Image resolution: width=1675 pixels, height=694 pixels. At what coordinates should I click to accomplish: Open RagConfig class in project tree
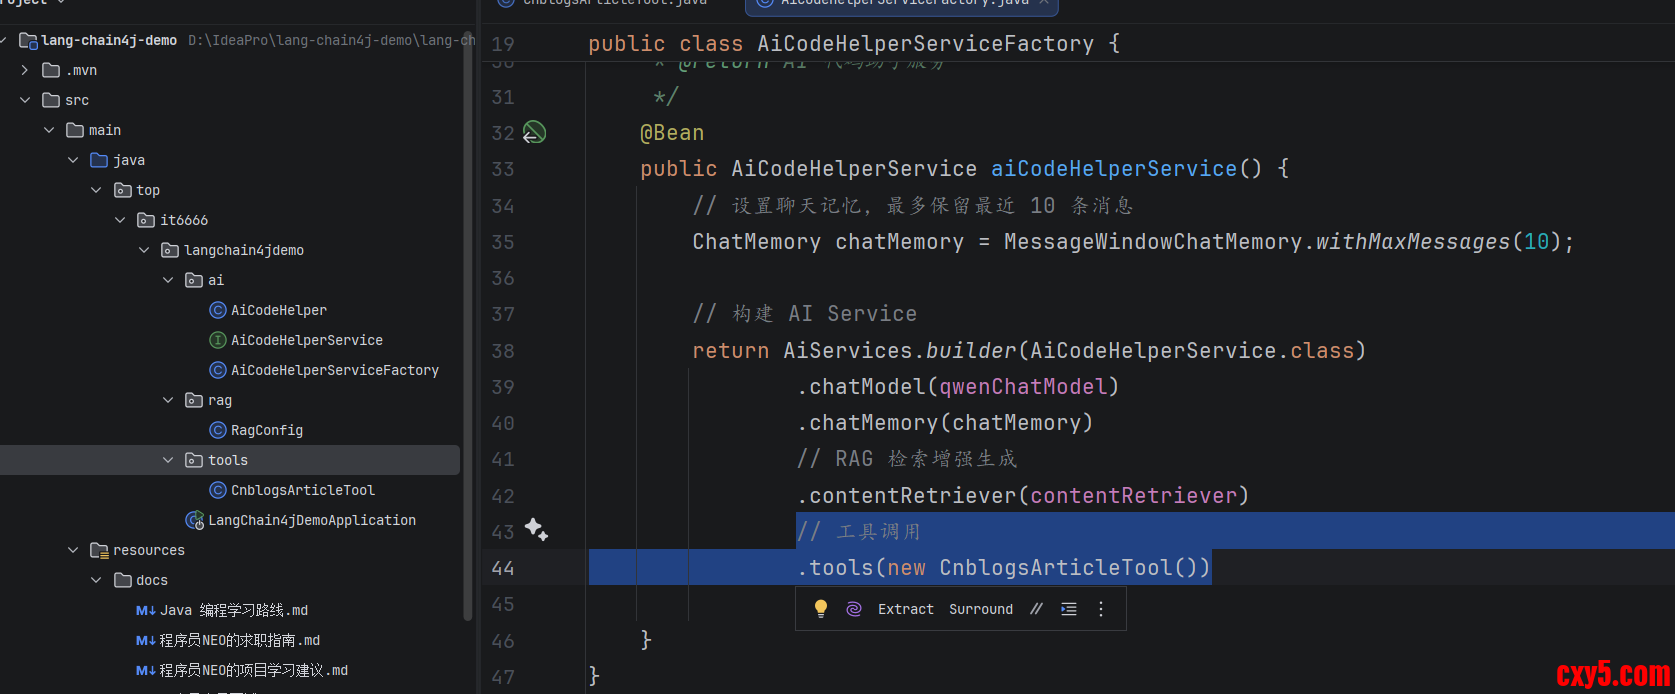point(266,430)
